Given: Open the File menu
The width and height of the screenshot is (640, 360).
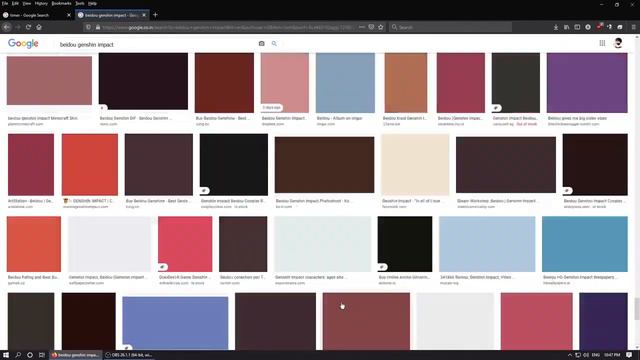Looking at the screenshot, I should point(5,3).
